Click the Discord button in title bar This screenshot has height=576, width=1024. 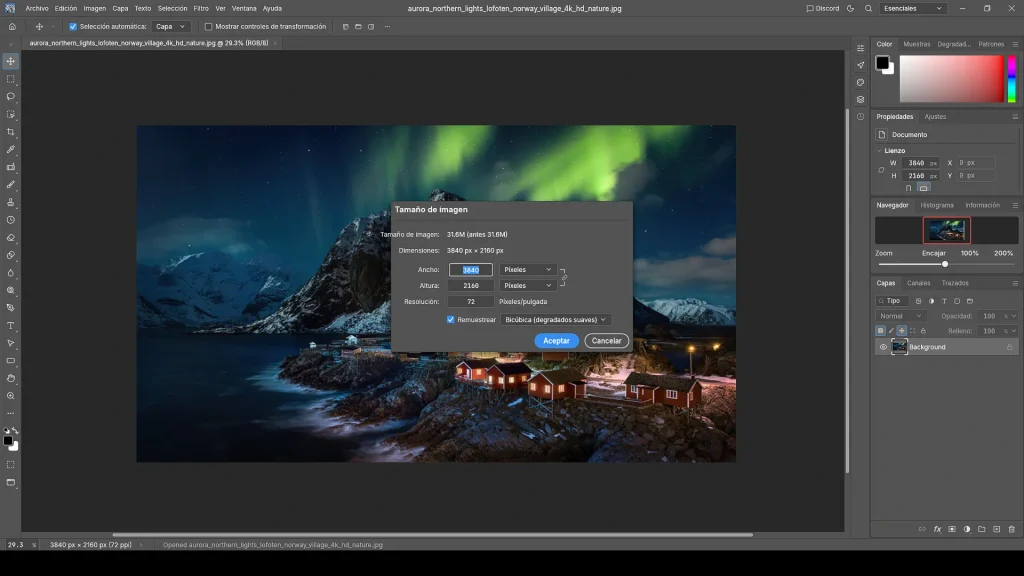[x=823, y=8]
